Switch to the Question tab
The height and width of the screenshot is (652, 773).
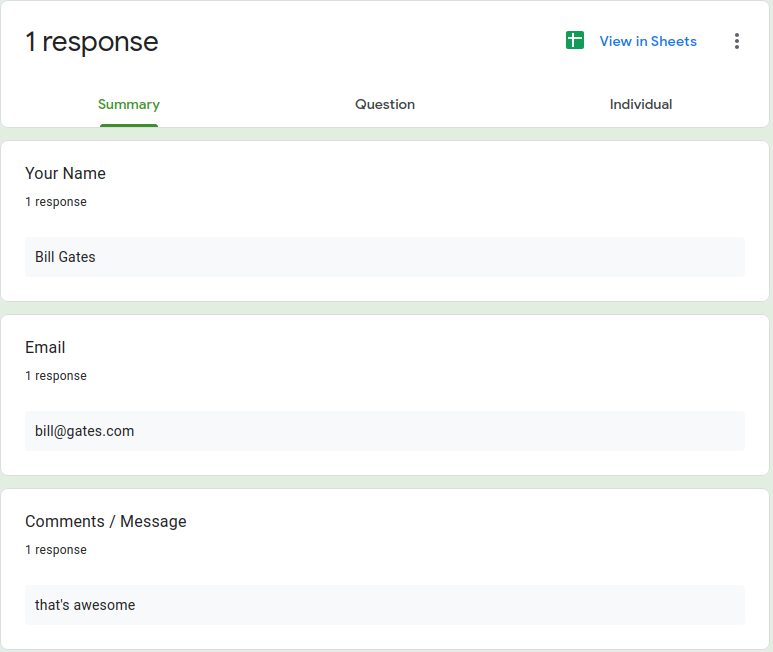click(385, 104)
